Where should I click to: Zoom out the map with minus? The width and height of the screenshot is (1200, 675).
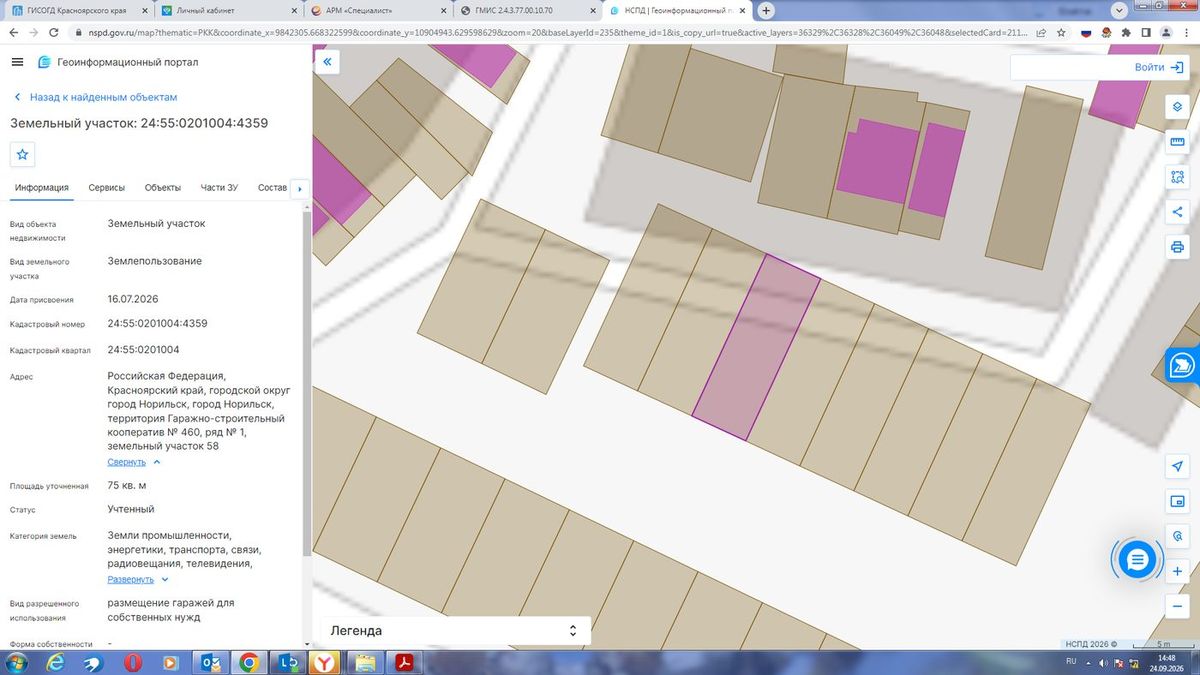(1177, 606)
